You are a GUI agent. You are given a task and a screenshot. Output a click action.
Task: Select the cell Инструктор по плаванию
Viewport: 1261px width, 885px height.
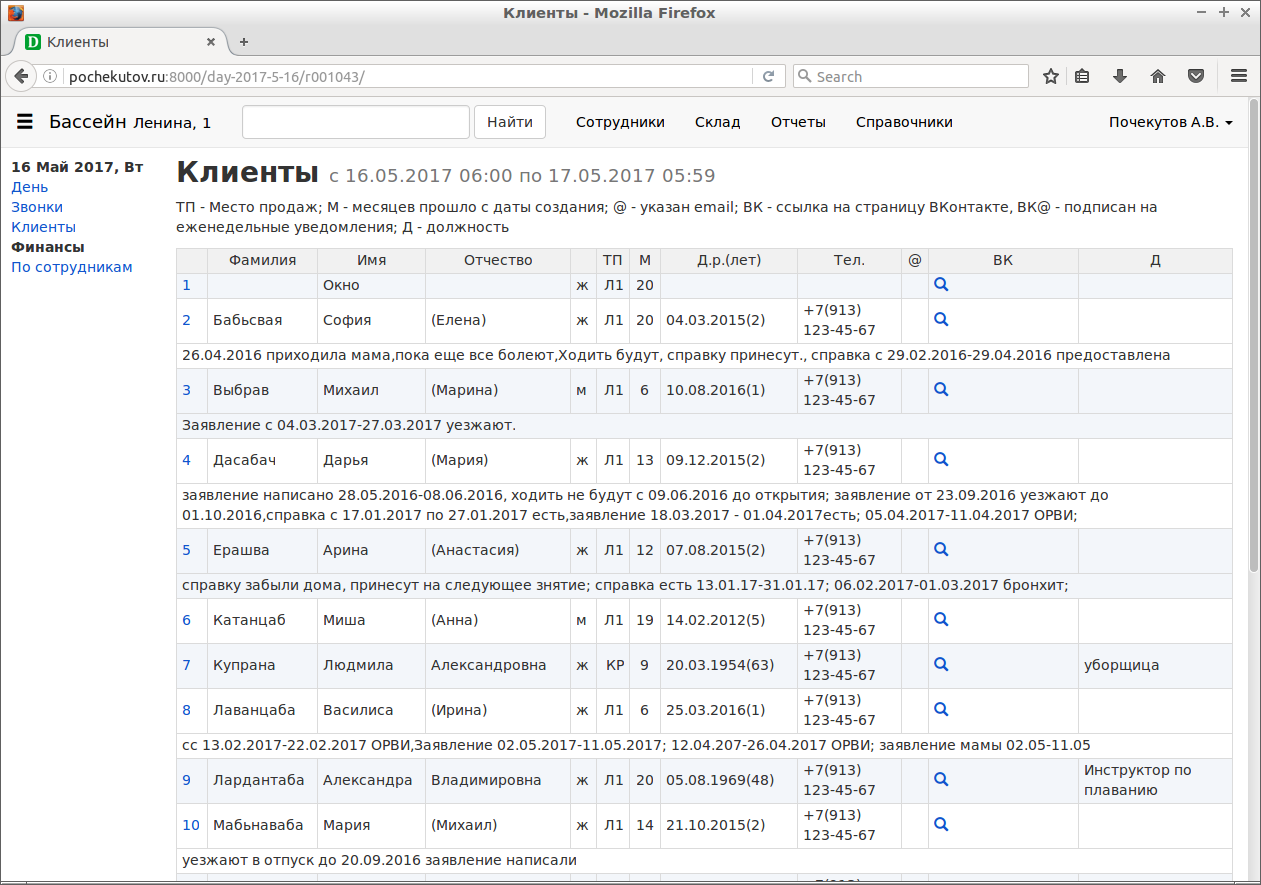[x=1155, y=780]
